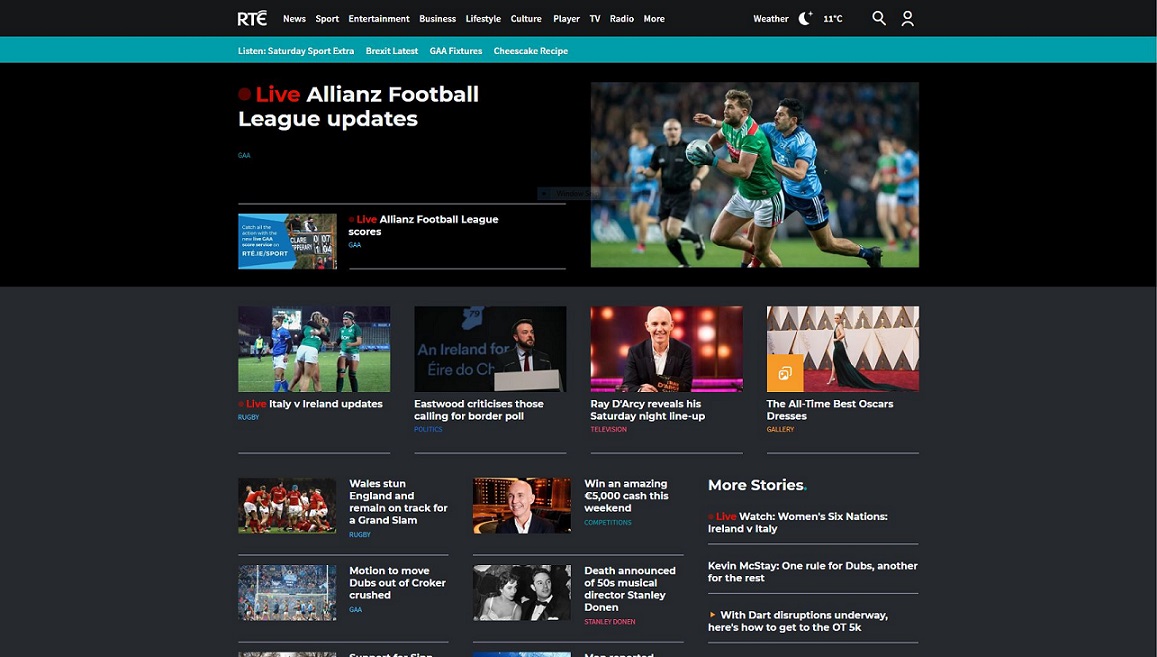Open the Croke Park stadium thumbnail
This screenshot has width=1157, height=657.
pos(287,593)
